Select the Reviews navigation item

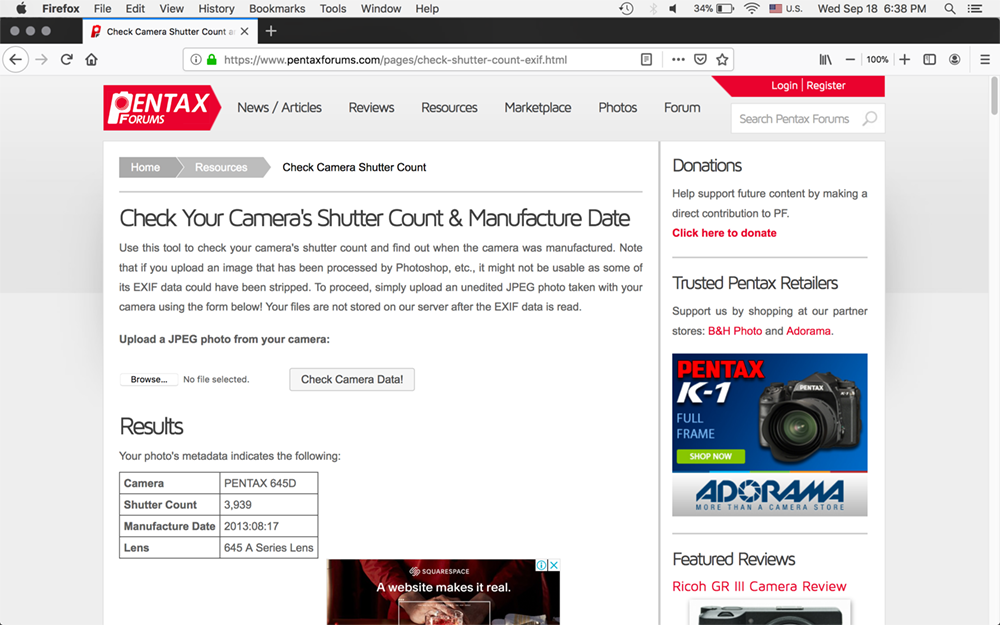371,108
